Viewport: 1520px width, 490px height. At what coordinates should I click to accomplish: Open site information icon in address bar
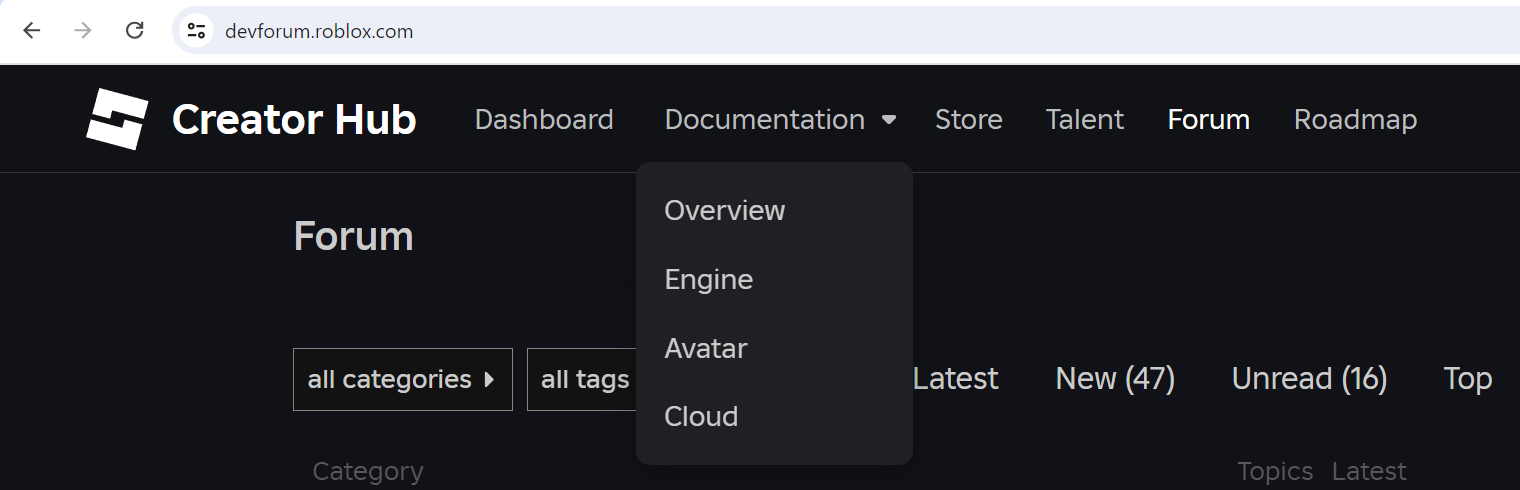point(197,31)
